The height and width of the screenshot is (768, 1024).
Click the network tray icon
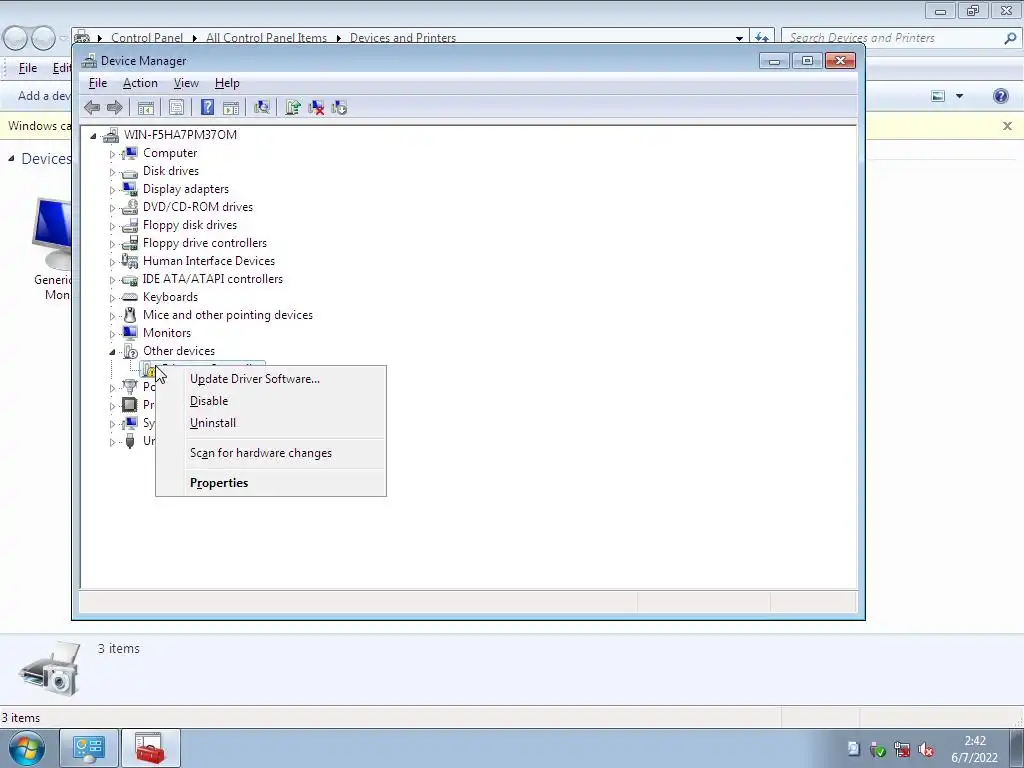tap(902, 750)
